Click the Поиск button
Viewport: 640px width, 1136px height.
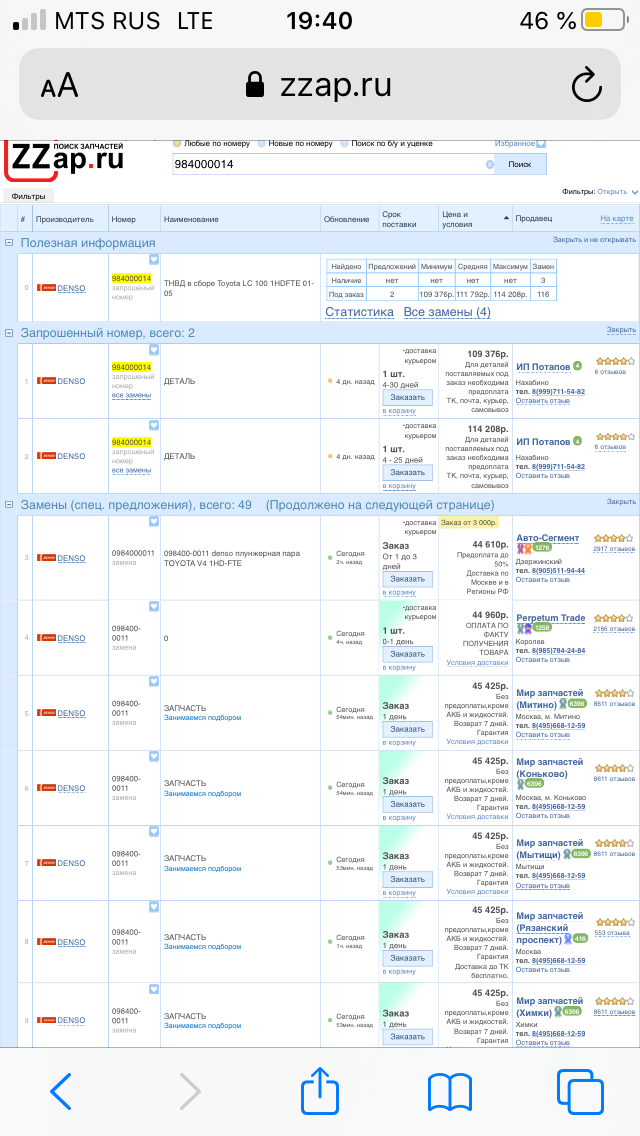click(x=520, y=164)
